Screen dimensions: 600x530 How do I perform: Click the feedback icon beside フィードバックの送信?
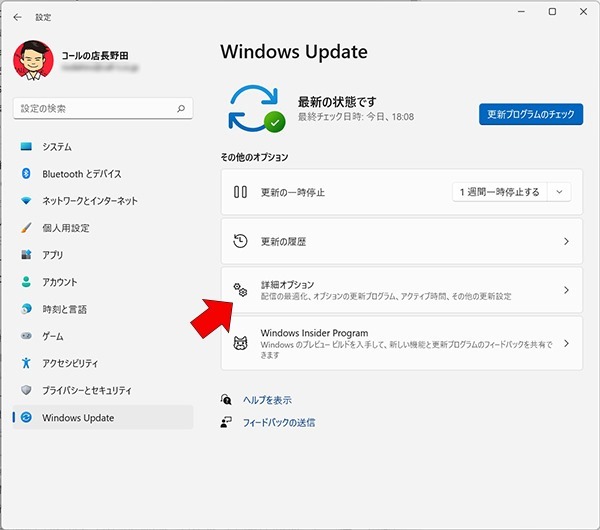(226, 422)
